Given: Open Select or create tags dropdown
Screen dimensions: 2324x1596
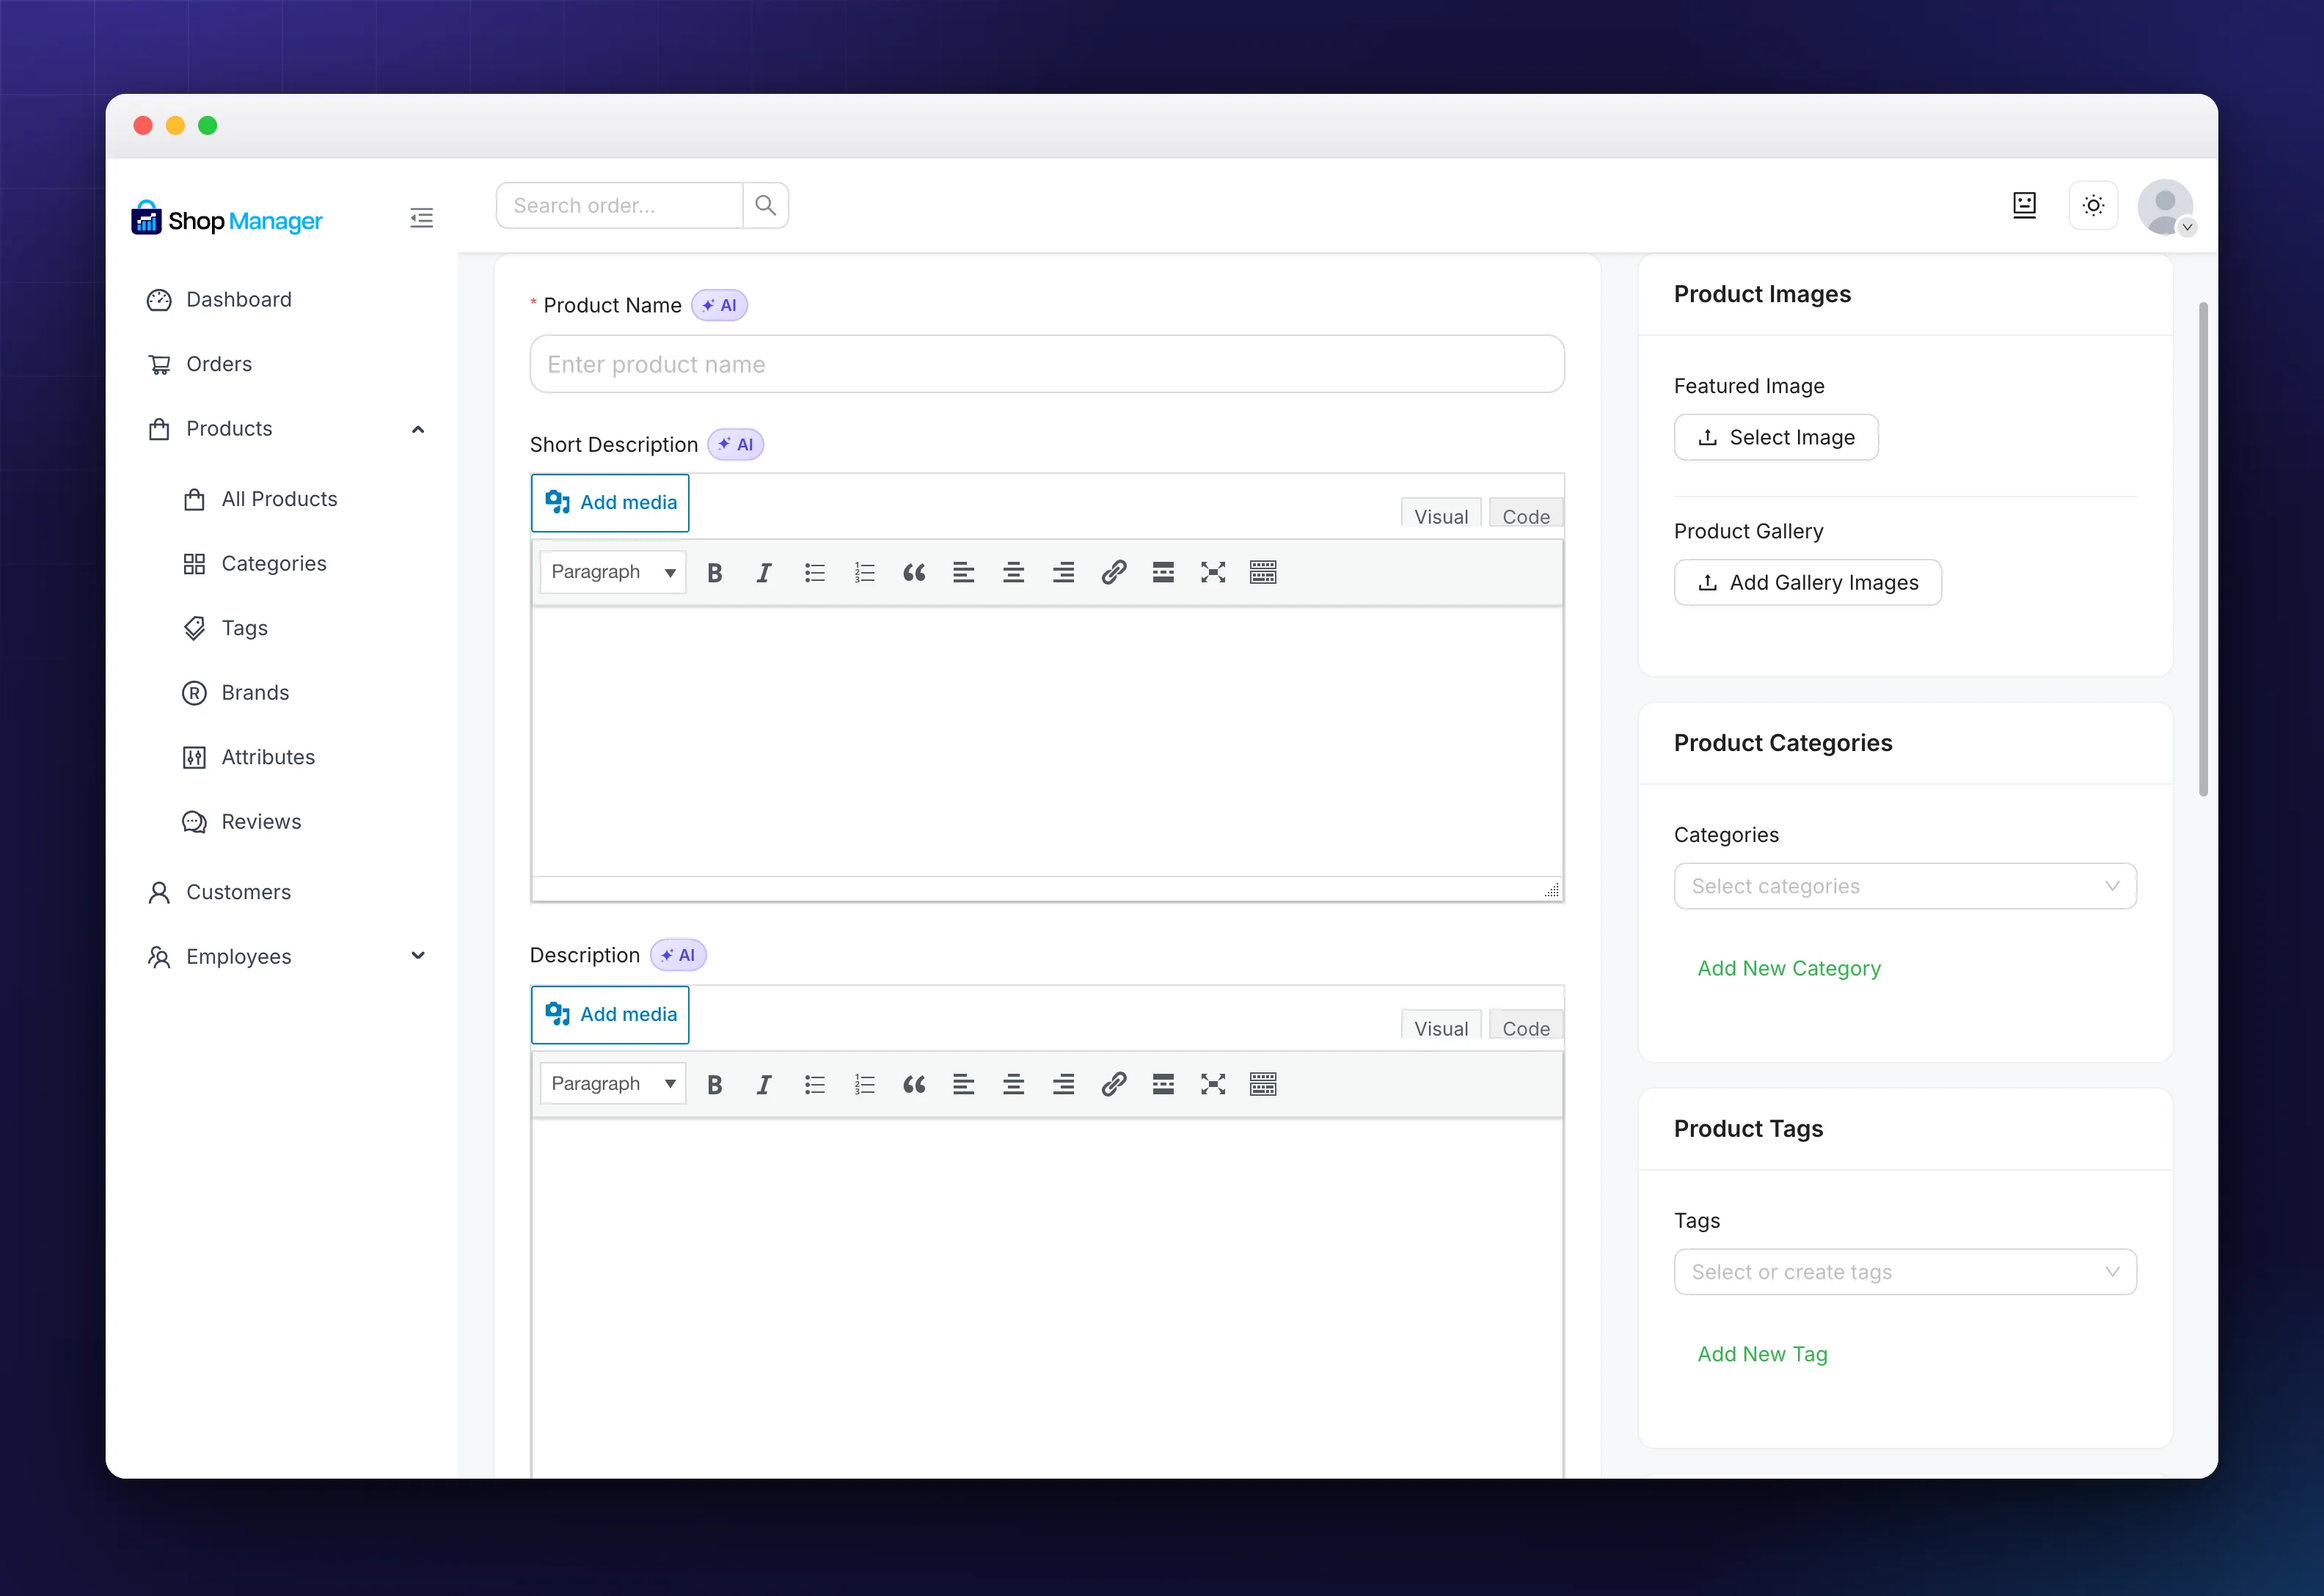Looking at the screenshot, I should pos(1905,1272).
